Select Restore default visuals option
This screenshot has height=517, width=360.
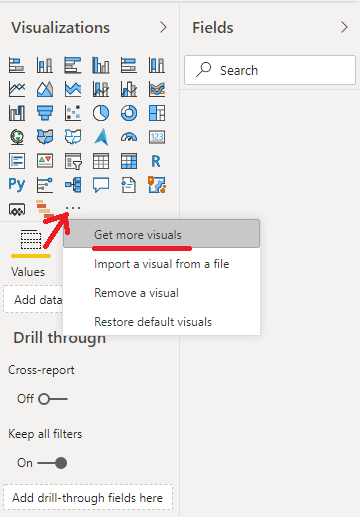coord(161,322)
